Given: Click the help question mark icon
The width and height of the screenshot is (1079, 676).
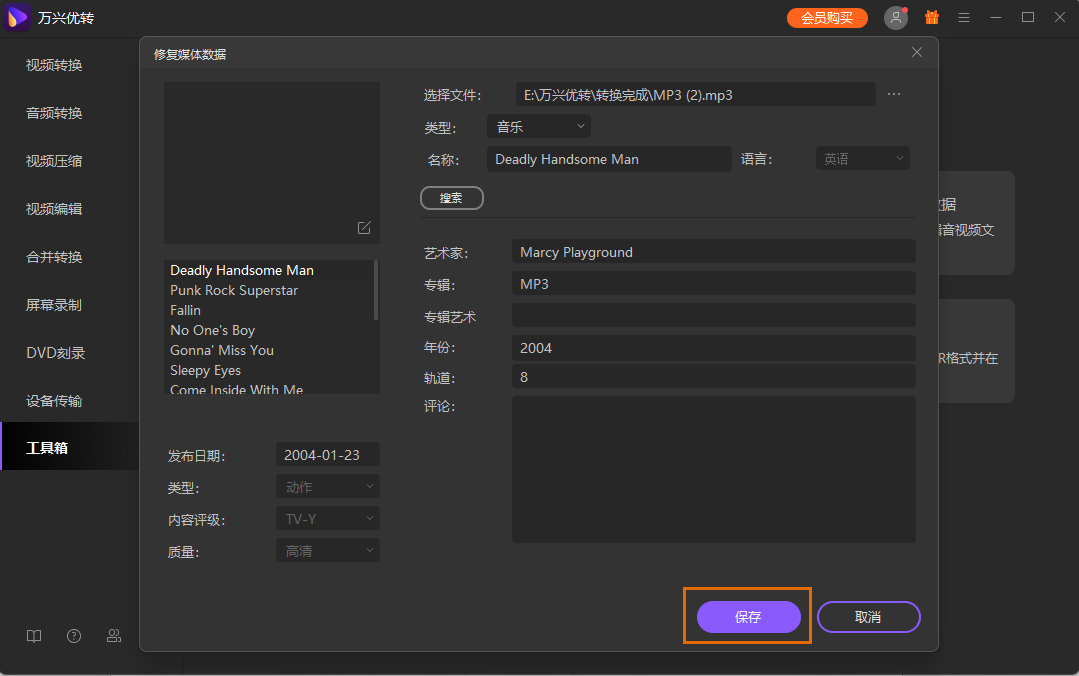Looking at the screenshot, I should point(73,636).
